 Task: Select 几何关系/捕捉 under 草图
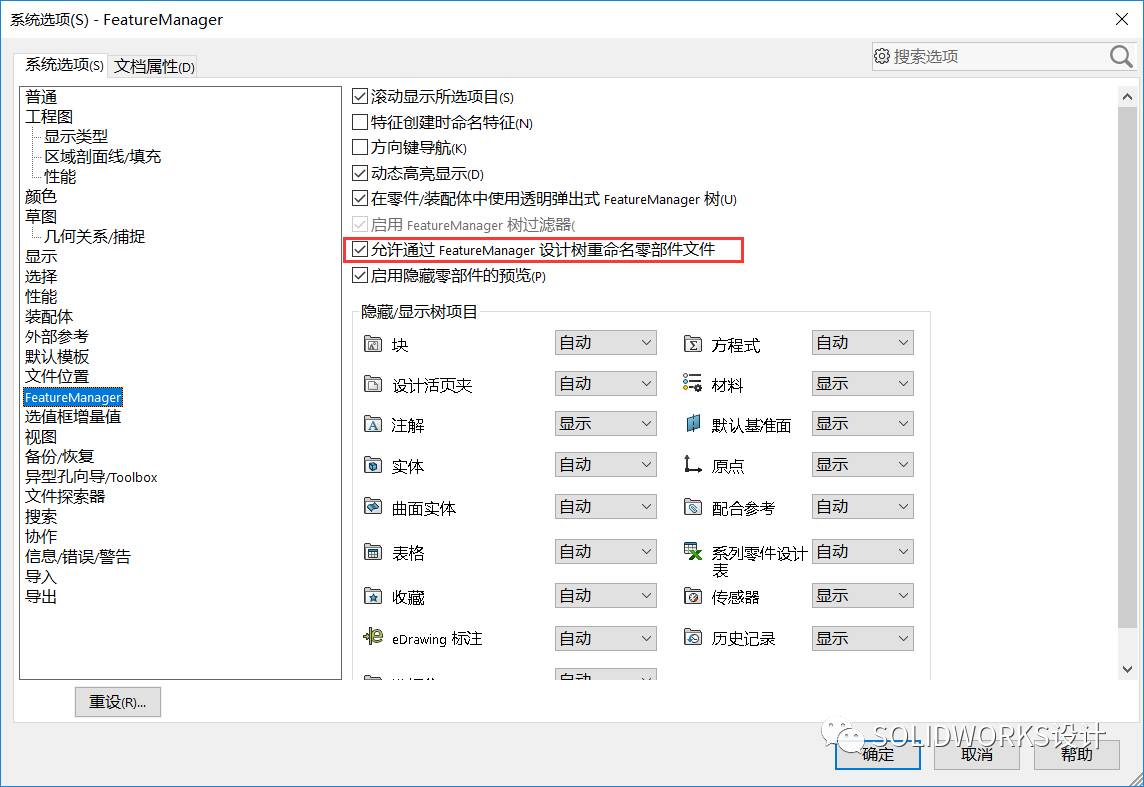coord(95,236)
